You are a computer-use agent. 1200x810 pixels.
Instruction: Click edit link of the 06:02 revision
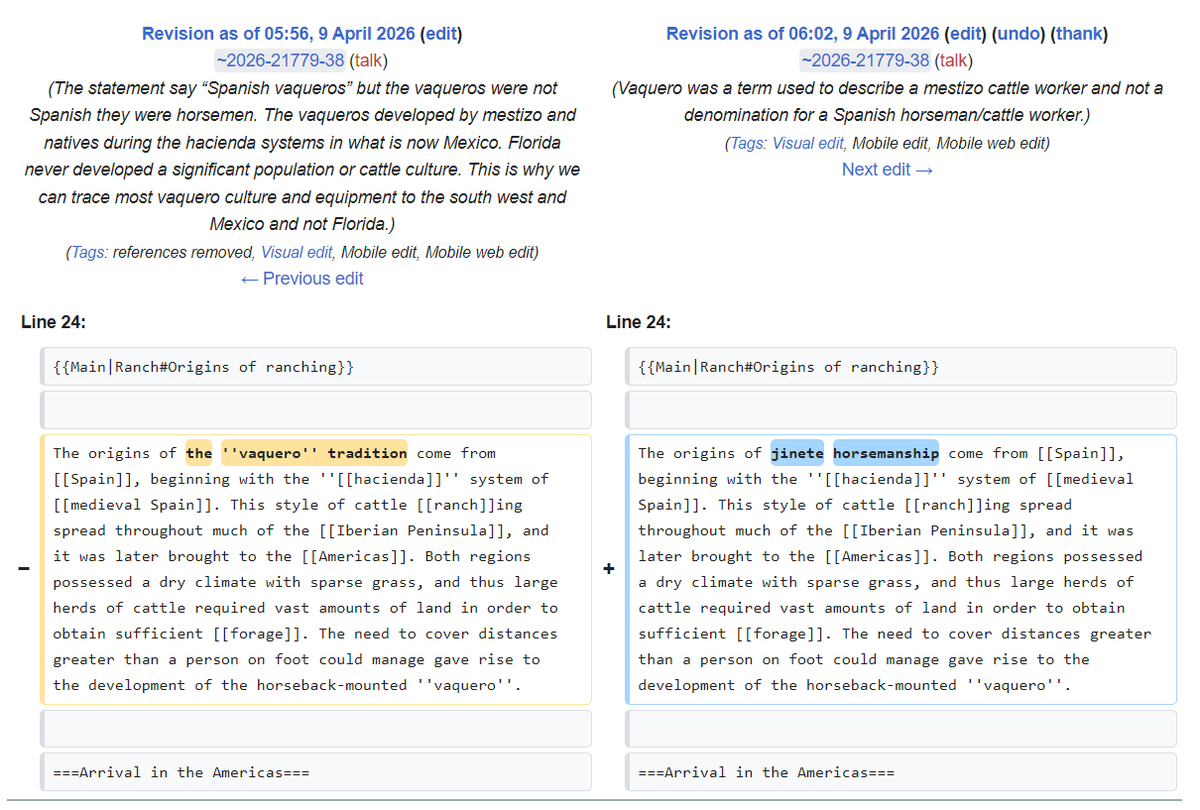[966, 34]
